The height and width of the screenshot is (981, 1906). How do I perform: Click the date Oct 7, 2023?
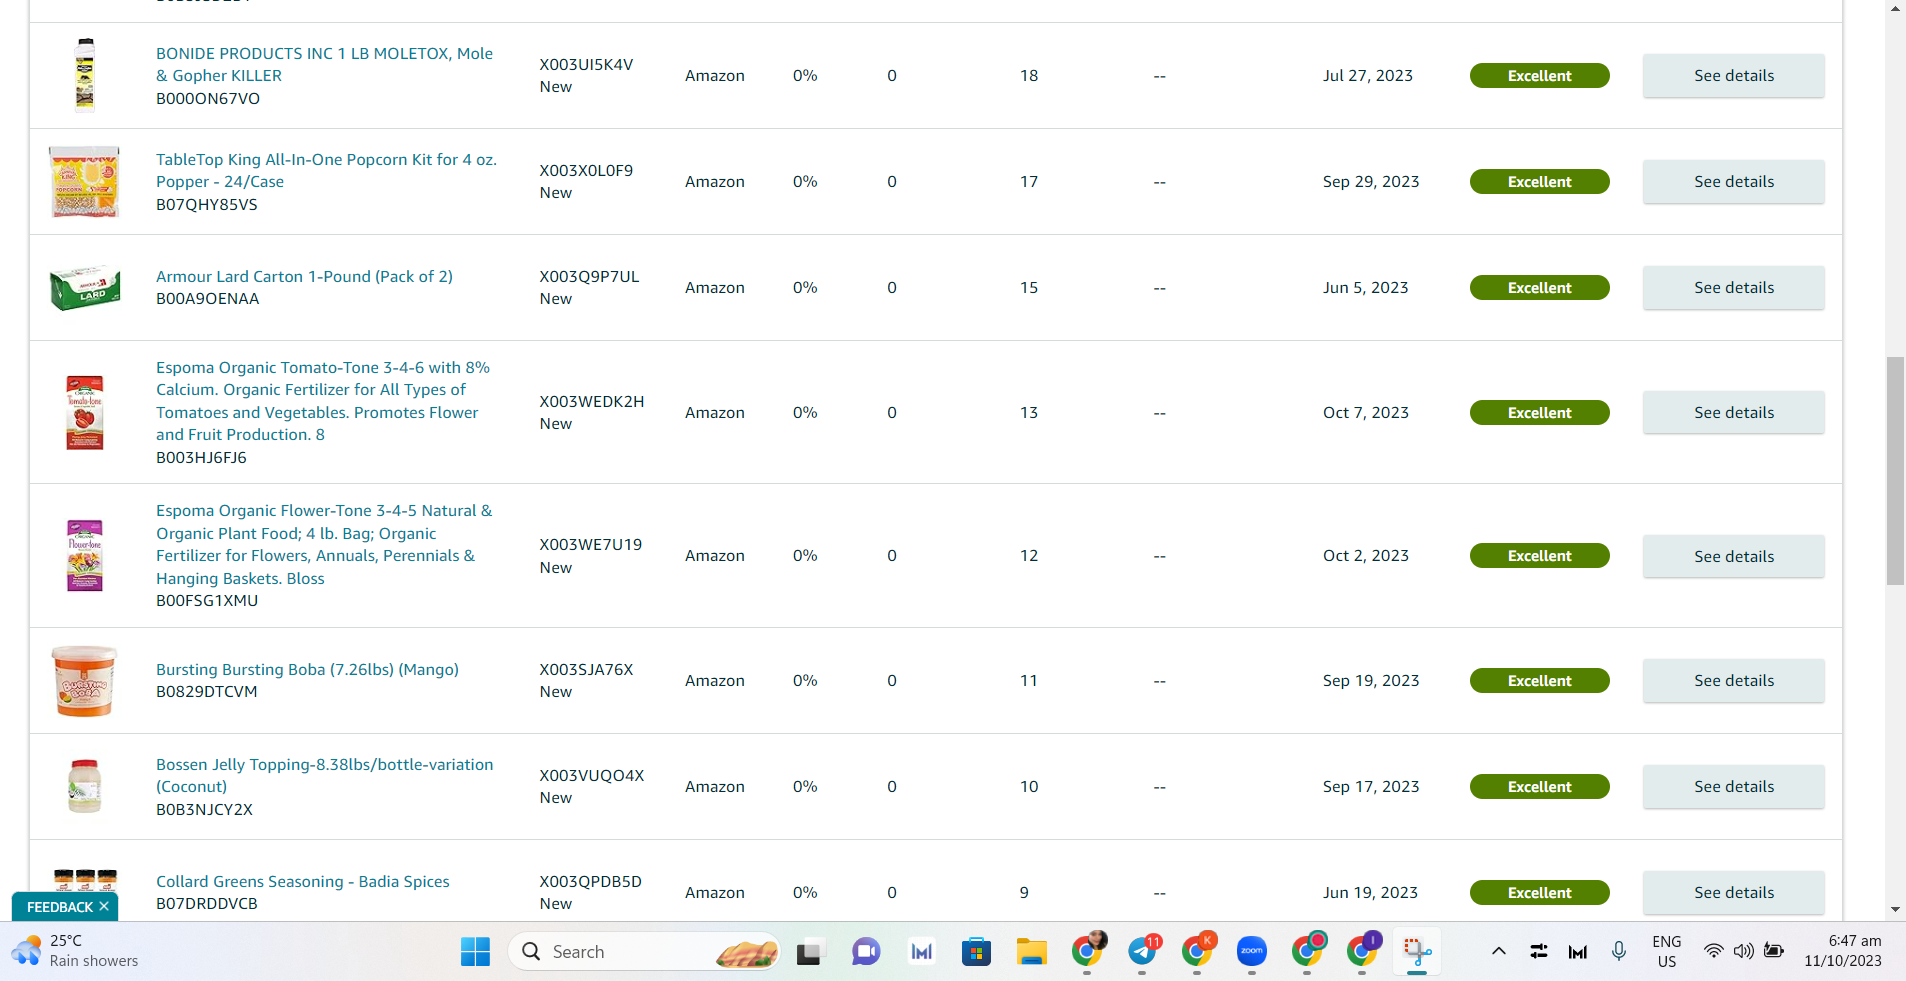(1365, 412)
